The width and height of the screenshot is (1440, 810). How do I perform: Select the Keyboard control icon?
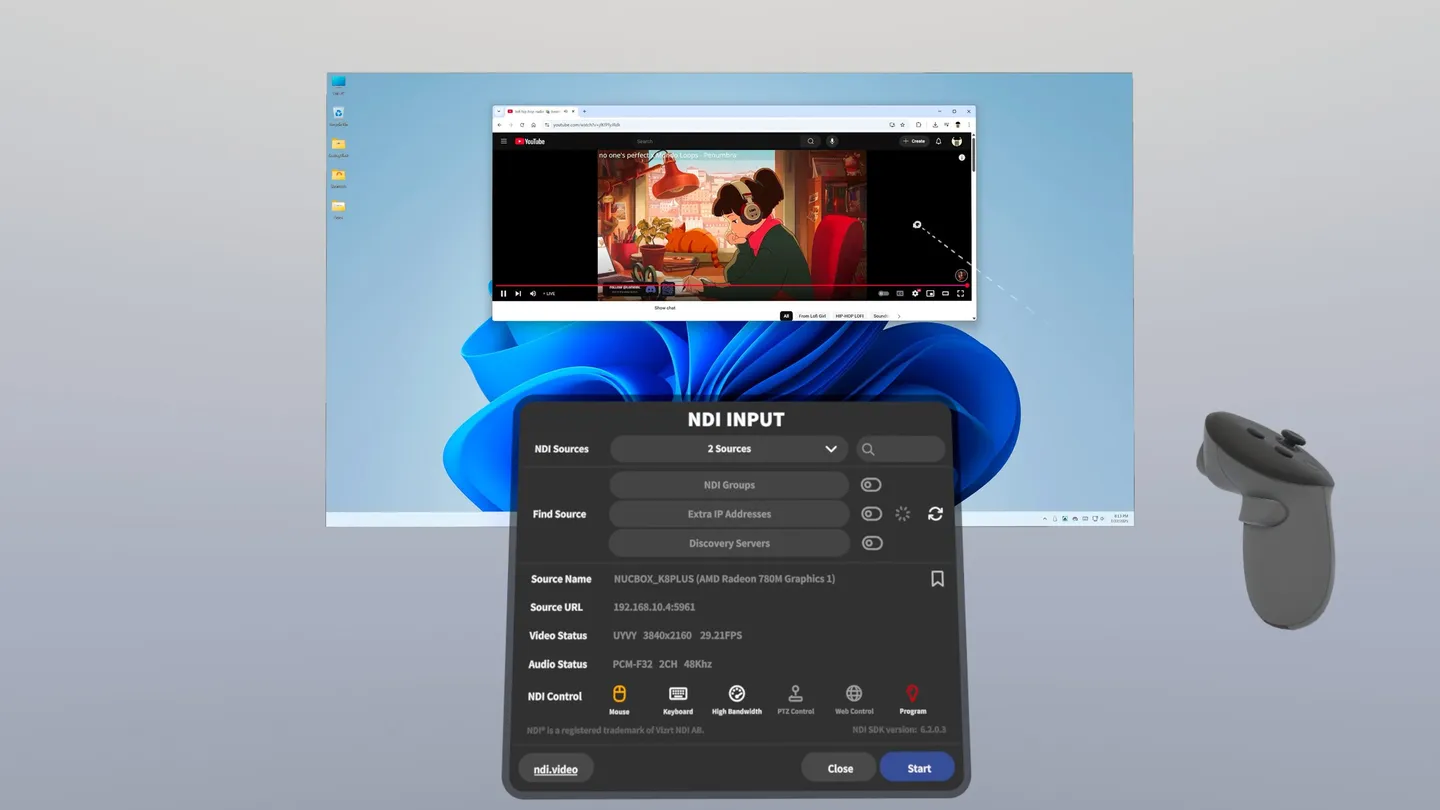[x=678, y=695]
